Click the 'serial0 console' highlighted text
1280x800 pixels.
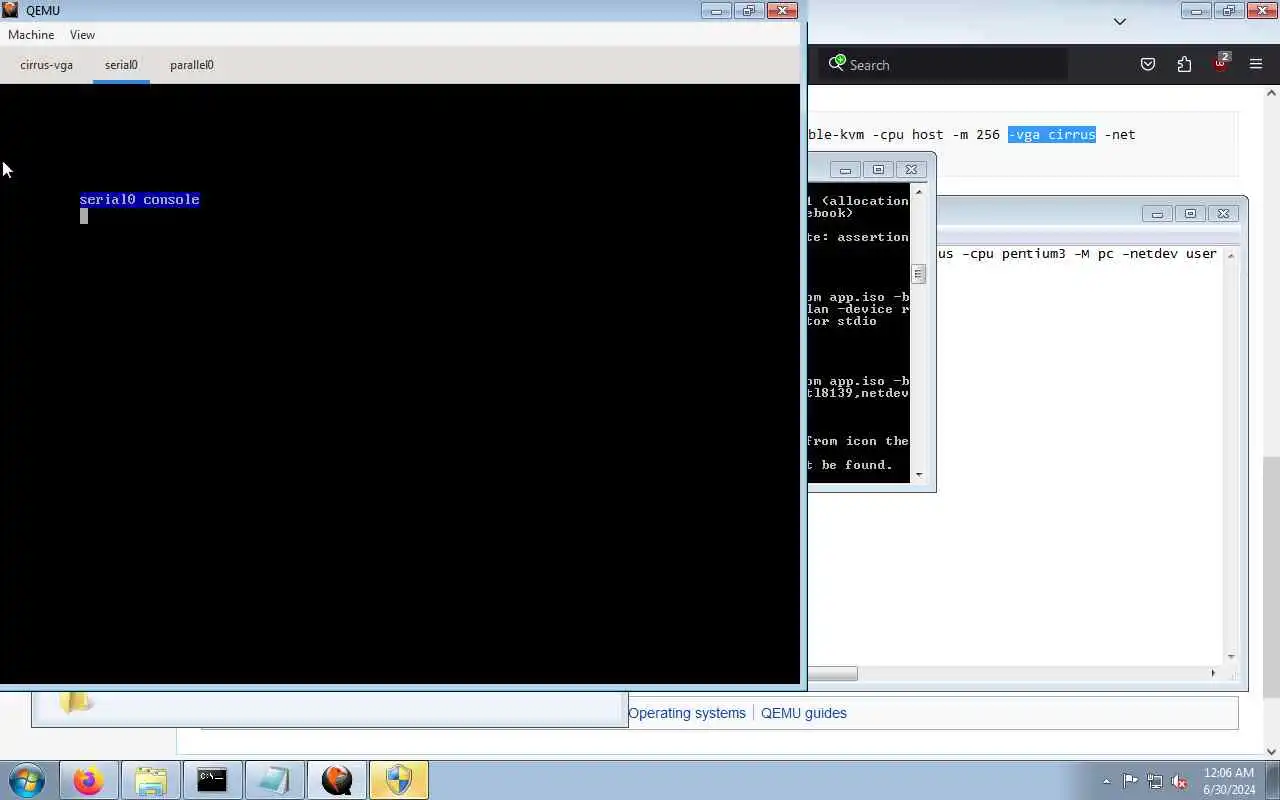pyautogui.click(x=139, y=200)
